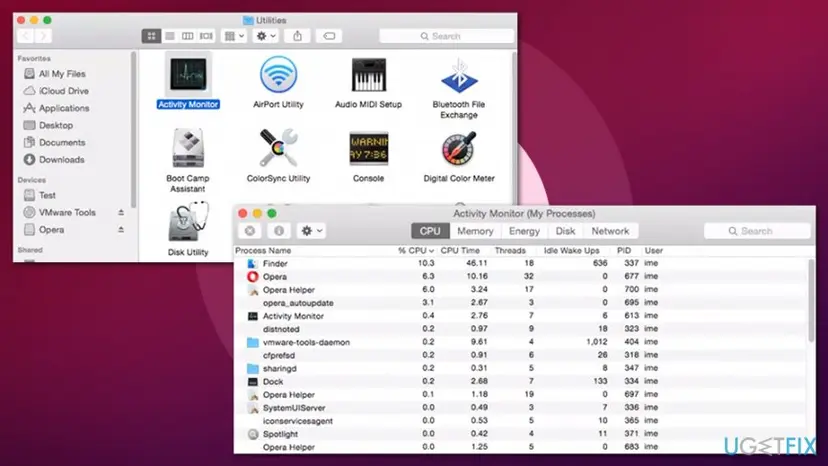Sort by User column
The image size is (828, 466).
[x=653, y=250]
